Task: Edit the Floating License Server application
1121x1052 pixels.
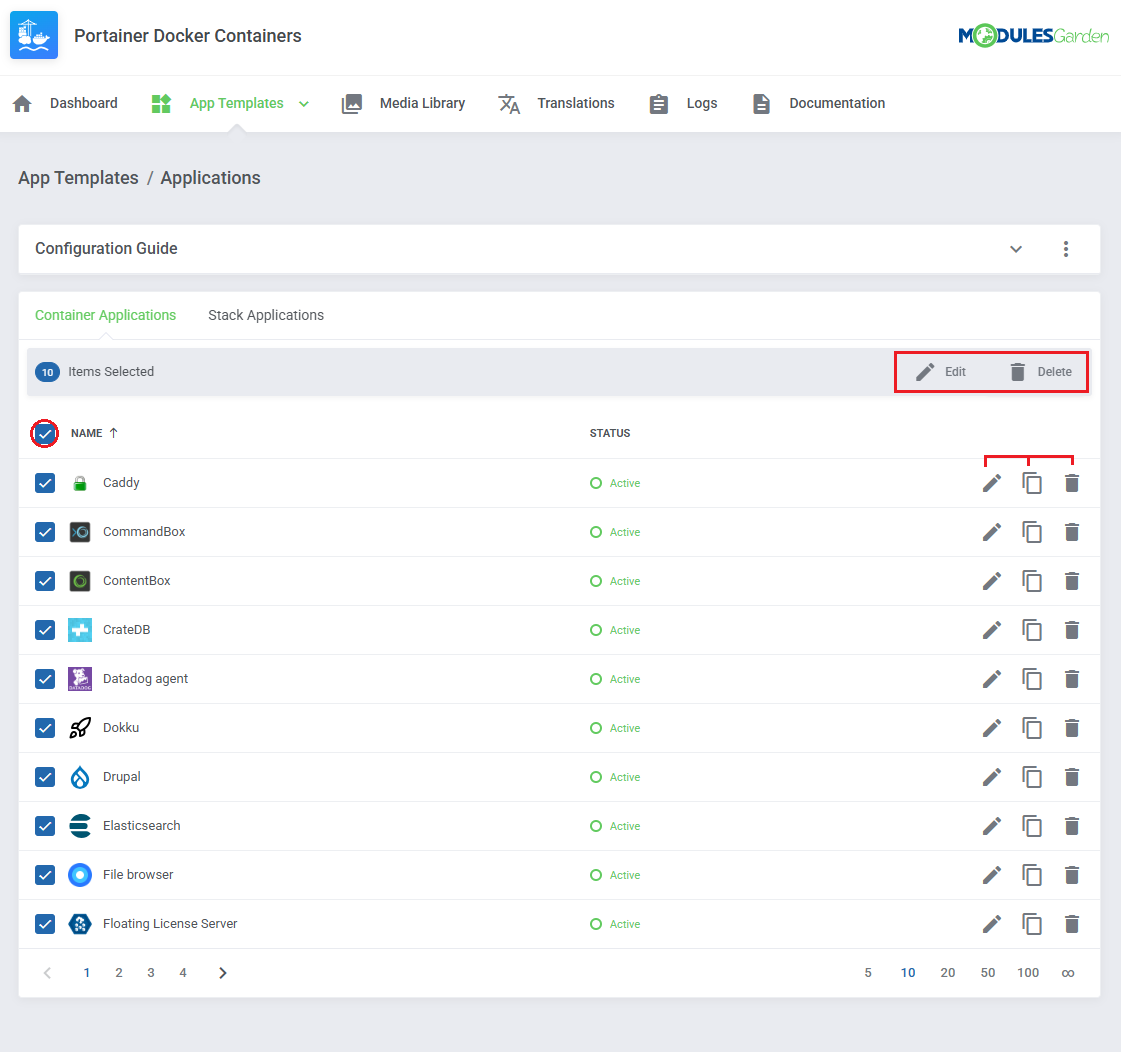Action: (x=992, y=924)
